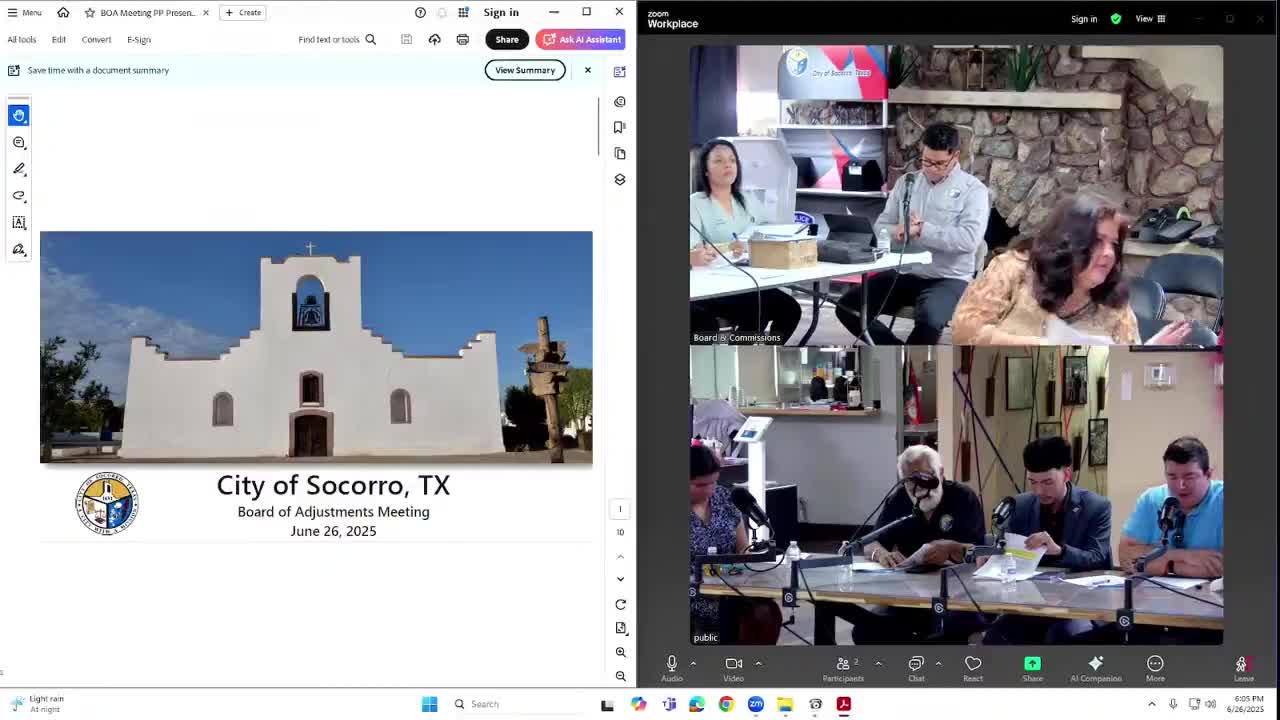1280x720 pixels.
Task: Select the freehand draw tool
Action: pyautogui.click(x=19, y=196)
